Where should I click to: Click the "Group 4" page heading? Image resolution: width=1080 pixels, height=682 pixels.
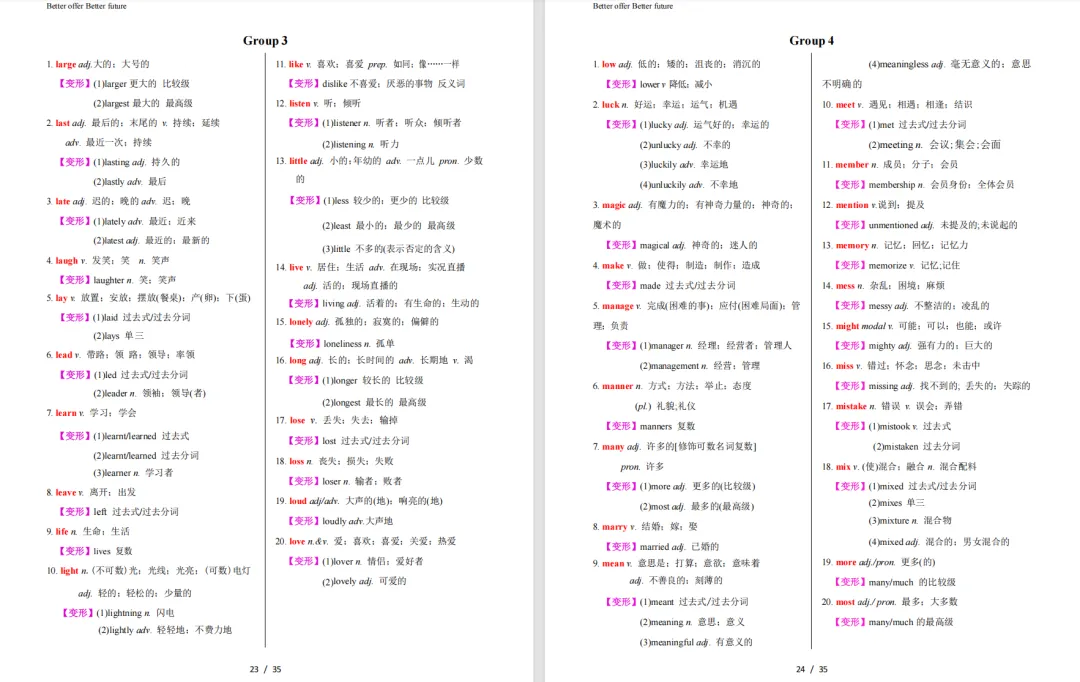811,41
